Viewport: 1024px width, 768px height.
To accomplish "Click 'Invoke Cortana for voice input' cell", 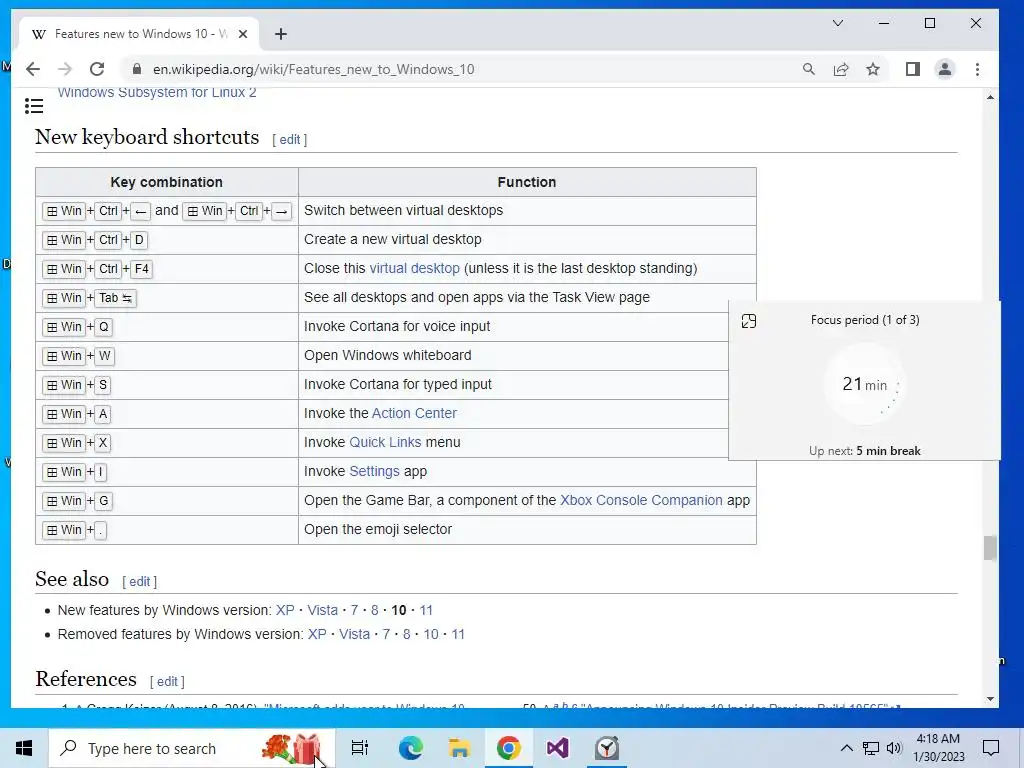I will 513,327.
